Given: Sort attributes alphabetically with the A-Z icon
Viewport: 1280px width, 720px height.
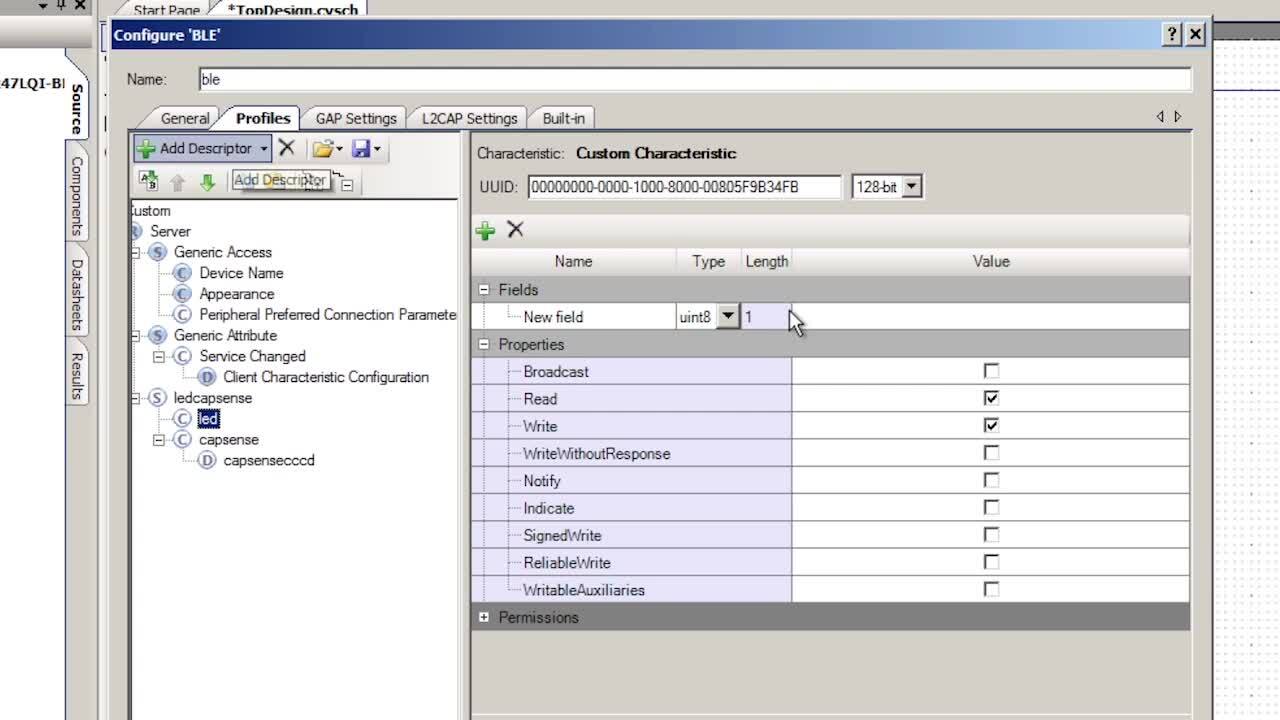Looking at the screenshot, I should [147, 181].
